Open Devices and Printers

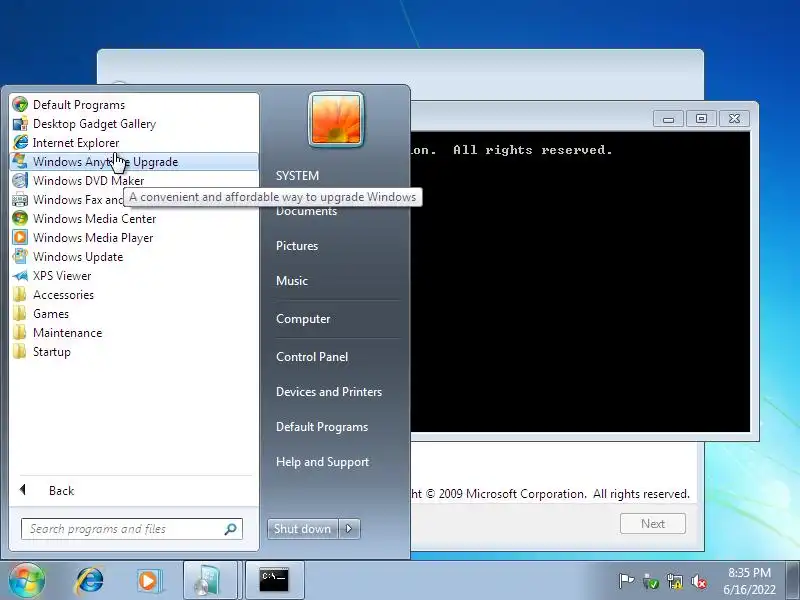[329, 392]
